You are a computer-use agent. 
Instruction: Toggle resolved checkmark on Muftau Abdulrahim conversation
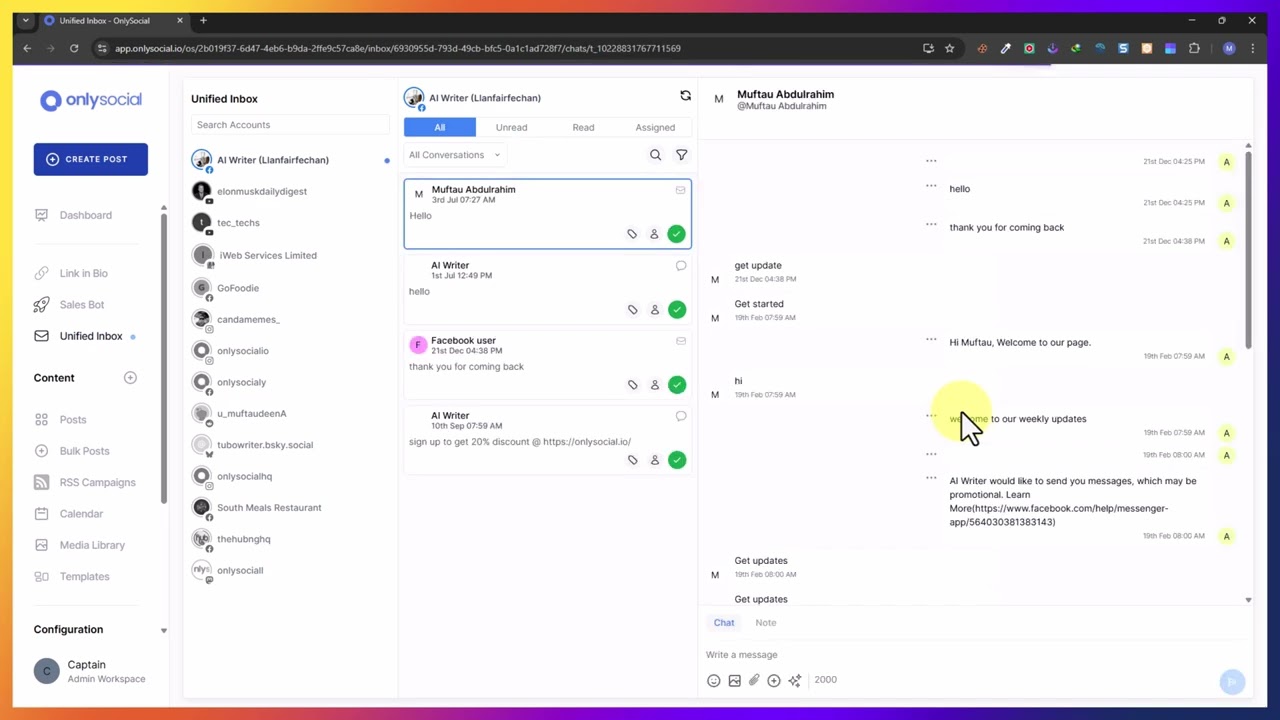[677, 234]
